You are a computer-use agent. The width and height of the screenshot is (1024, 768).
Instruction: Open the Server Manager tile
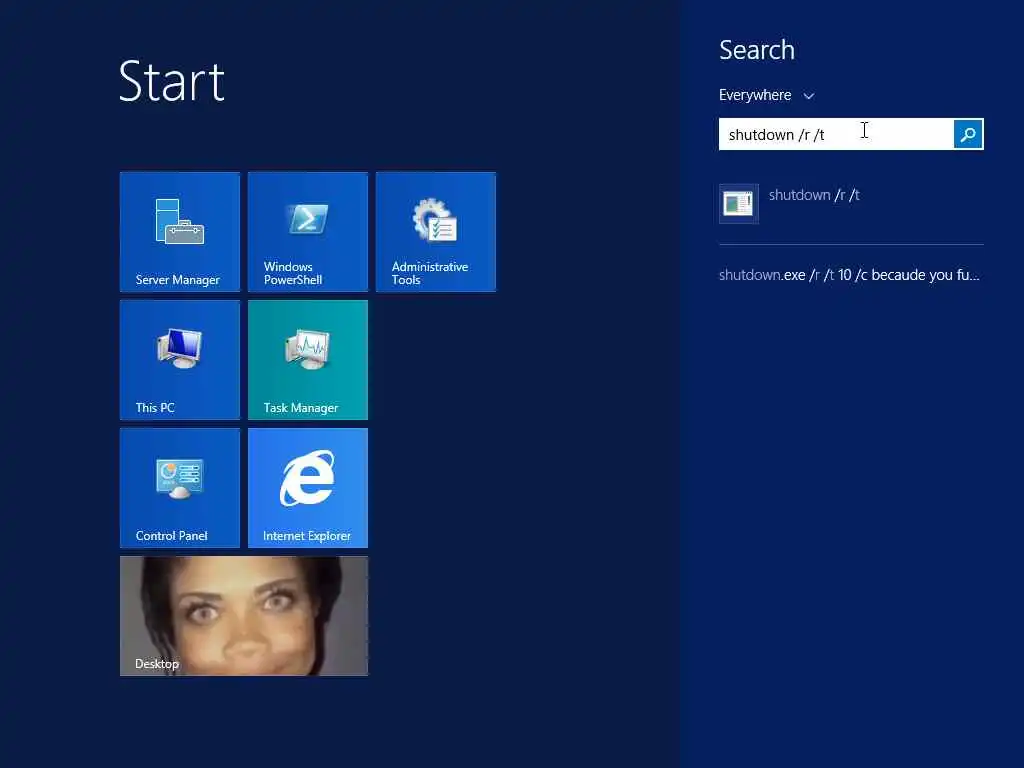[x=180, y=232]
